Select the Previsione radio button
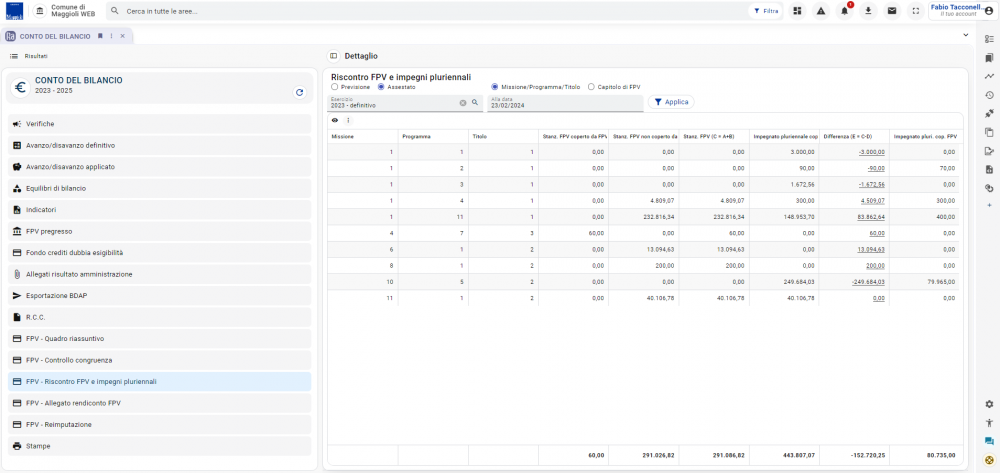This screenshot has height=473, width=1000. (334, 87)
